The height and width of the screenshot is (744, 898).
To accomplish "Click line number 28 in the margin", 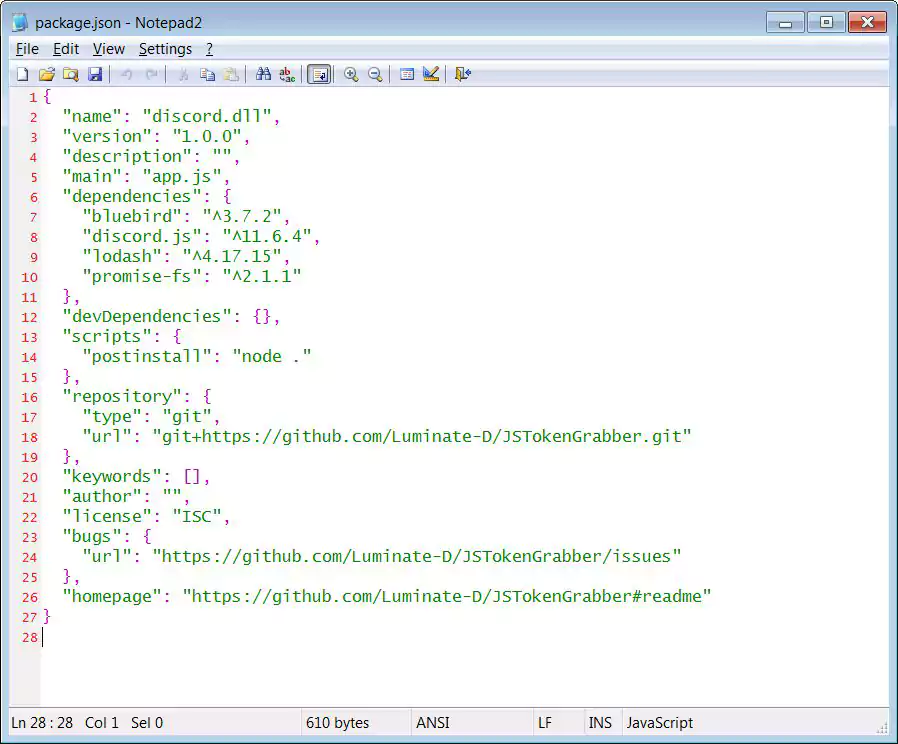I will 30,637.
